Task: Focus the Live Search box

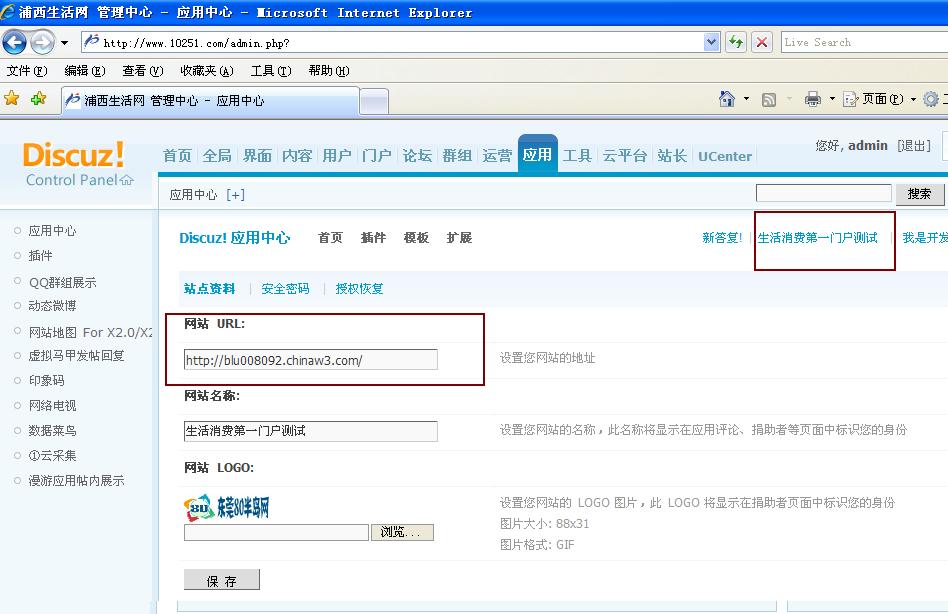Action: click(x=865, y=42)
